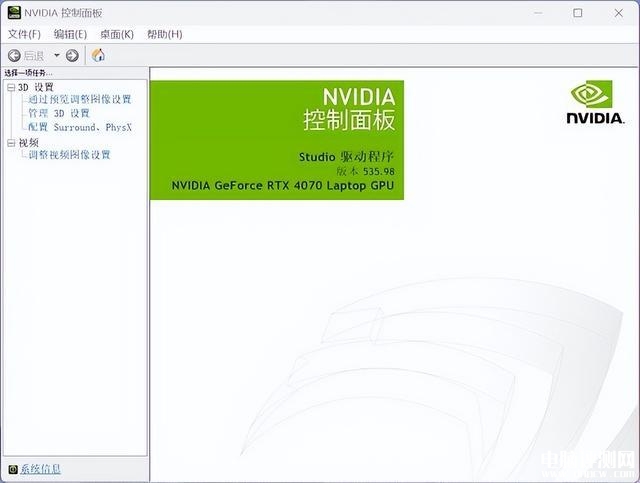
Task: Open the 帮助(H) menu
Action: (x=164, y=34)
